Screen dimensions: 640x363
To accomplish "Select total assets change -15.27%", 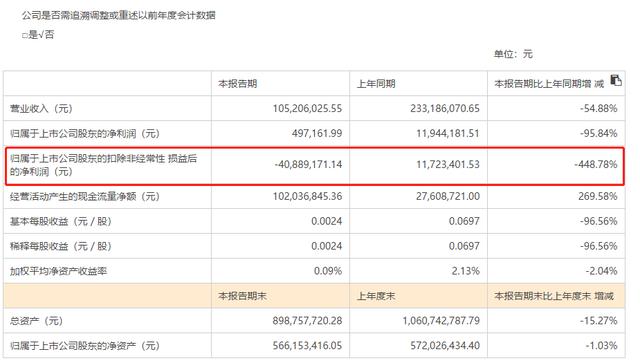I will point(598,321).
